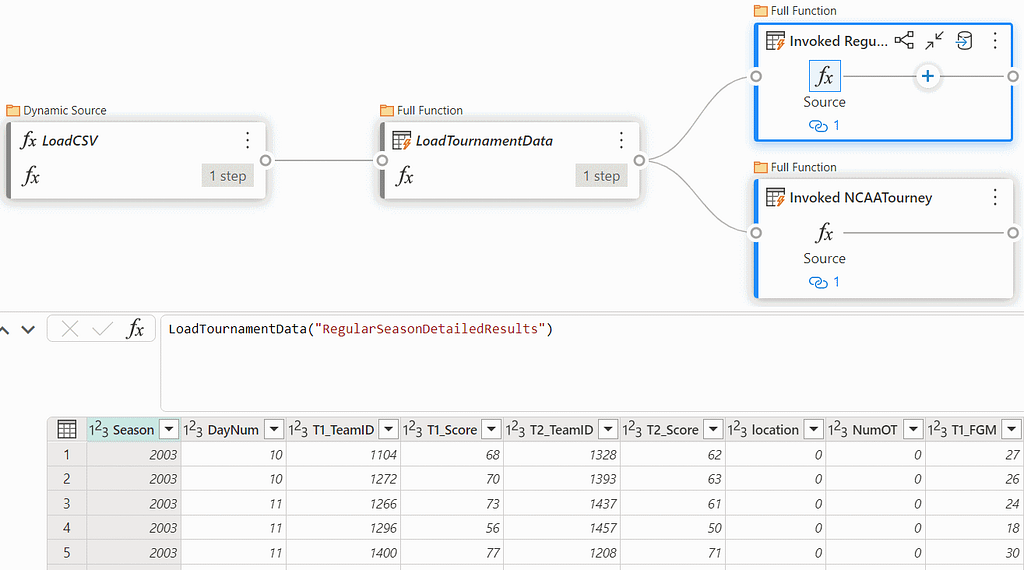Click share/lineage icon on Invoked Regu... node
The height and width of the screenshot is (570, 1024).
(904, 40)
